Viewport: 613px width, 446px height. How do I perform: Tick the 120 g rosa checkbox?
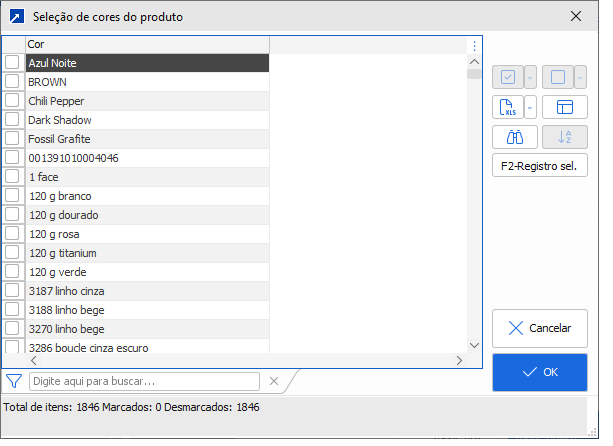pos(12,233)
